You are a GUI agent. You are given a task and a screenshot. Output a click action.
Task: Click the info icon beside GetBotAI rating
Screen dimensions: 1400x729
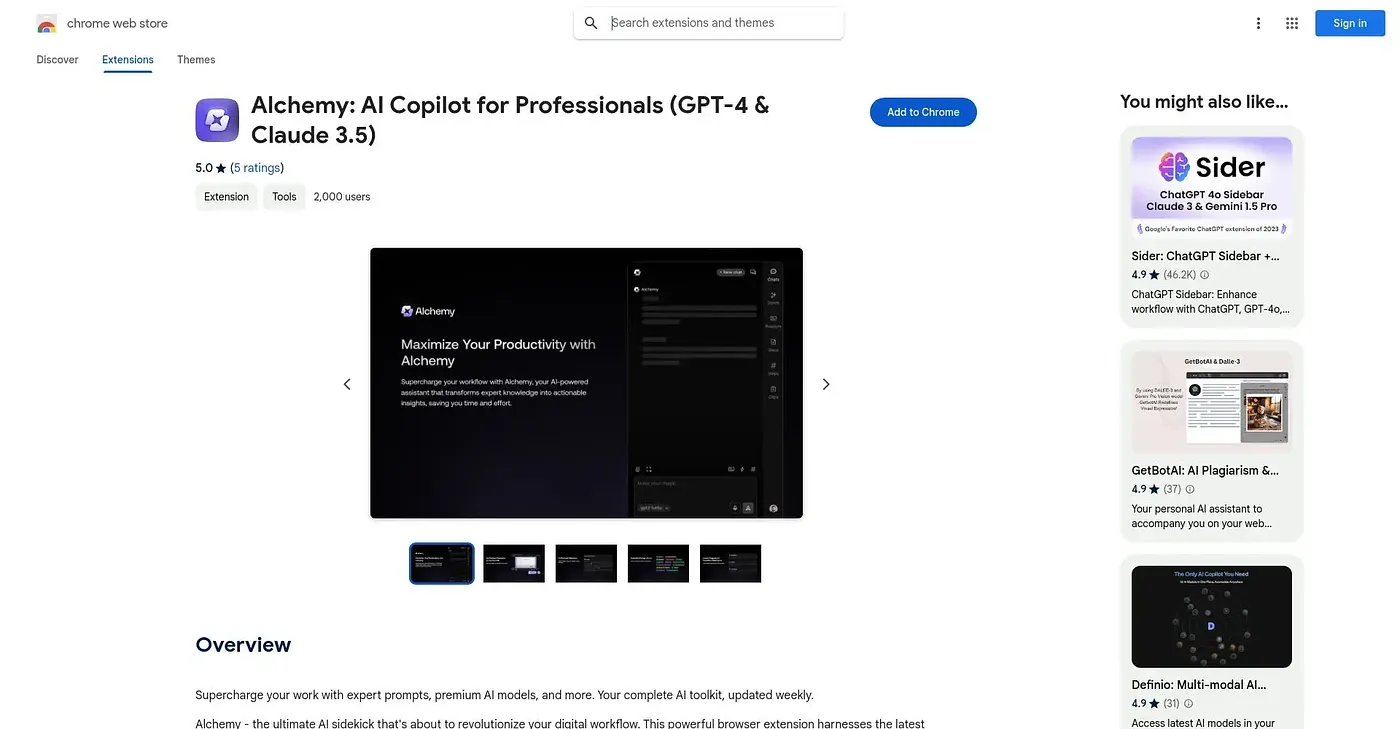[1192, 490]
